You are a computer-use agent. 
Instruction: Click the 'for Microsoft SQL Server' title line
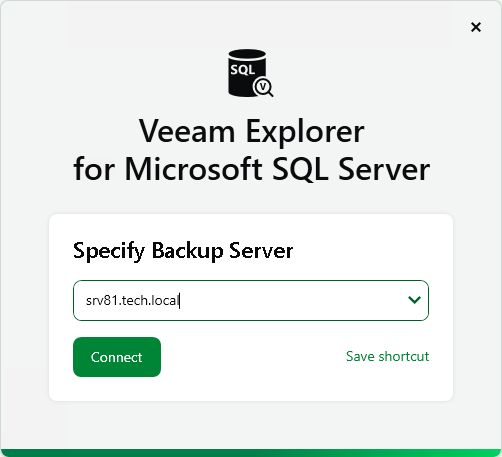coord(252,169)
